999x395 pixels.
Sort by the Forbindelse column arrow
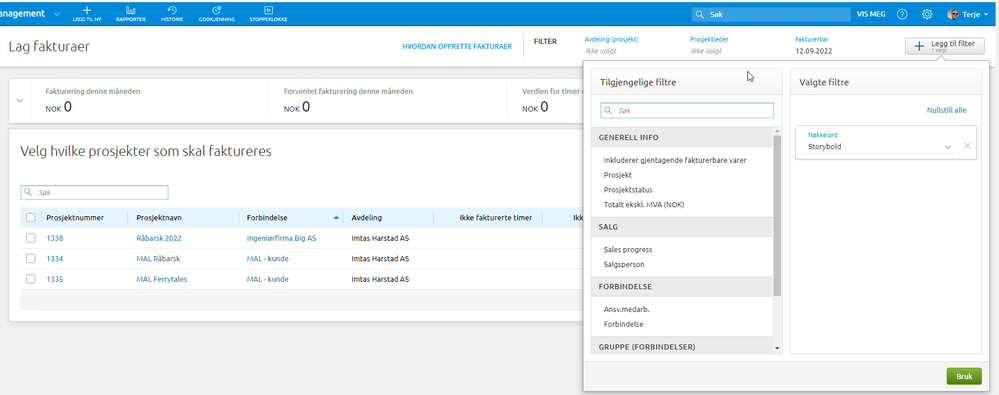point(336,218)
